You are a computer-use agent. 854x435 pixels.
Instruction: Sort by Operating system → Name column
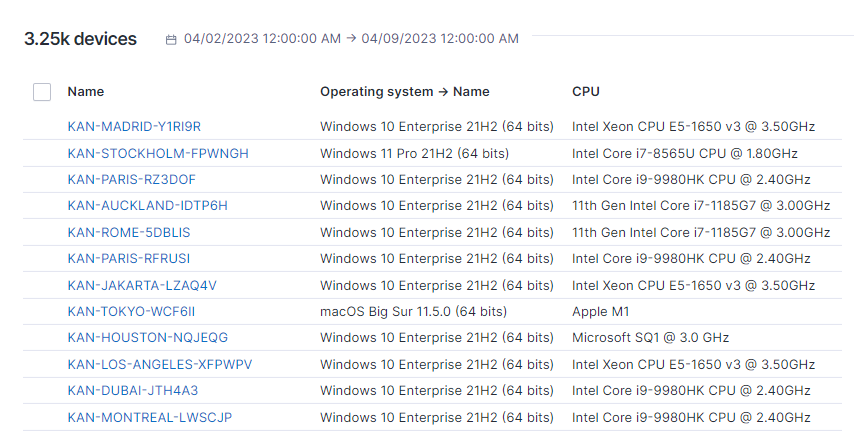404,92
